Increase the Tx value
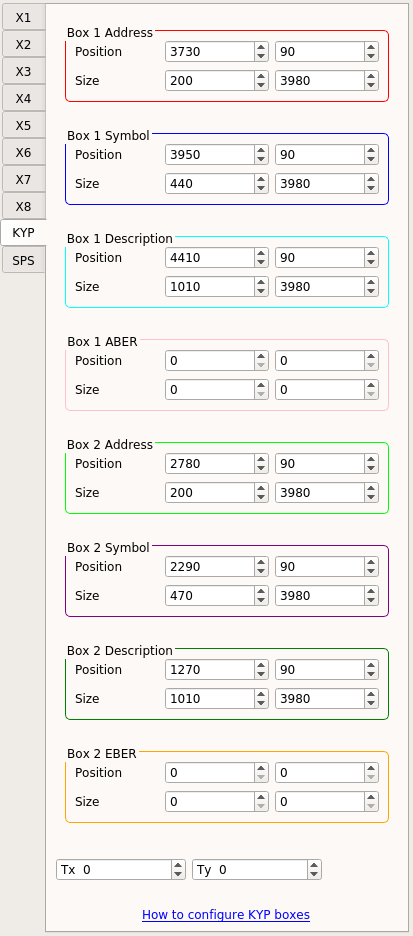The width and height of the screenshot is (413, 936). tap(178, 865)
